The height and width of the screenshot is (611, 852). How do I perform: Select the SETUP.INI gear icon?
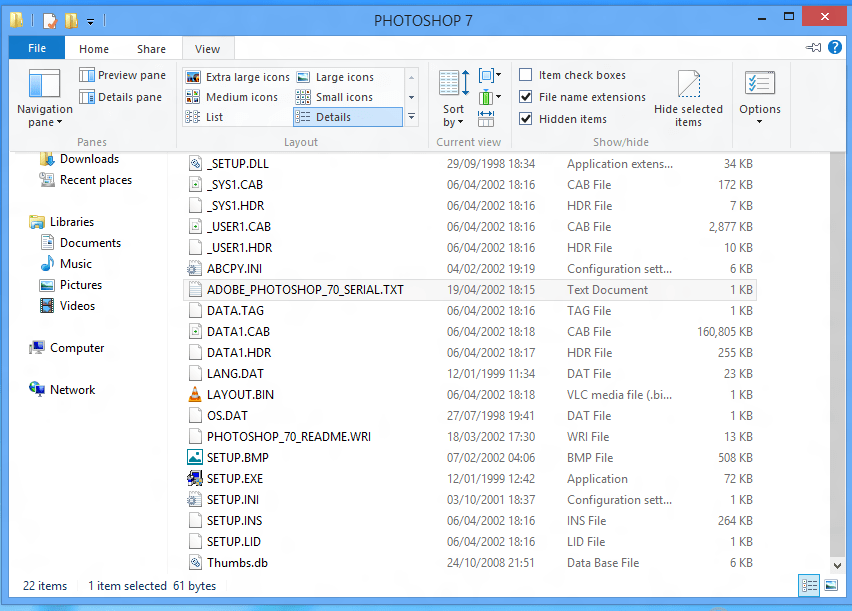click(x=195, y=500)
